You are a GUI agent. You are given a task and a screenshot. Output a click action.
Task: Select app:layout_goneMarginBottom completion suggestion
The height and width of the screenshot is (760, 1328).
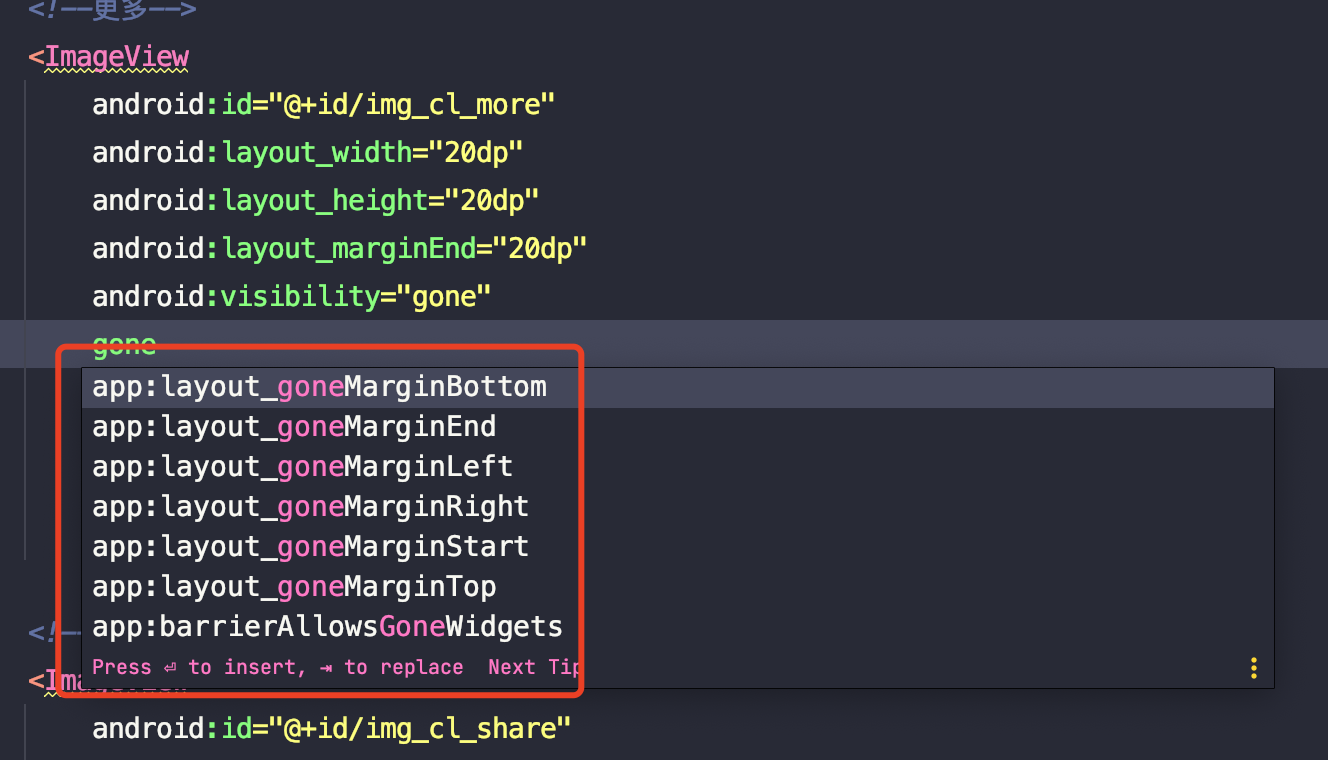(x=677, y=387)
